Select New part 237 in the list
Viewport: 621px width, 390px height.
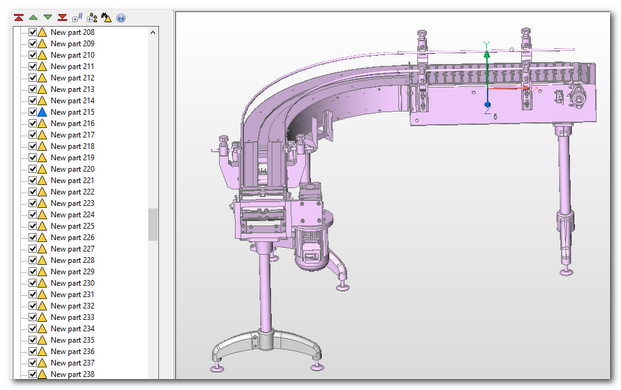[72, 363]
